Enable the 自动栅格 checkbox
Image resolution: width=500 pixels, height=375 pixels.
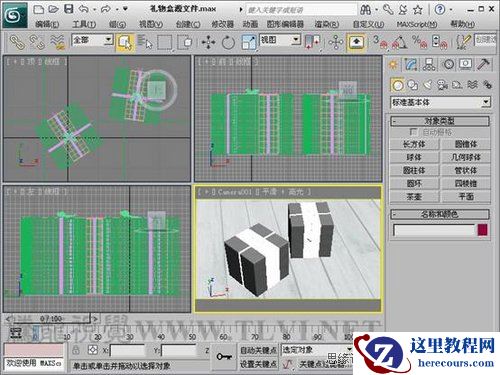(x=413, y=132)
